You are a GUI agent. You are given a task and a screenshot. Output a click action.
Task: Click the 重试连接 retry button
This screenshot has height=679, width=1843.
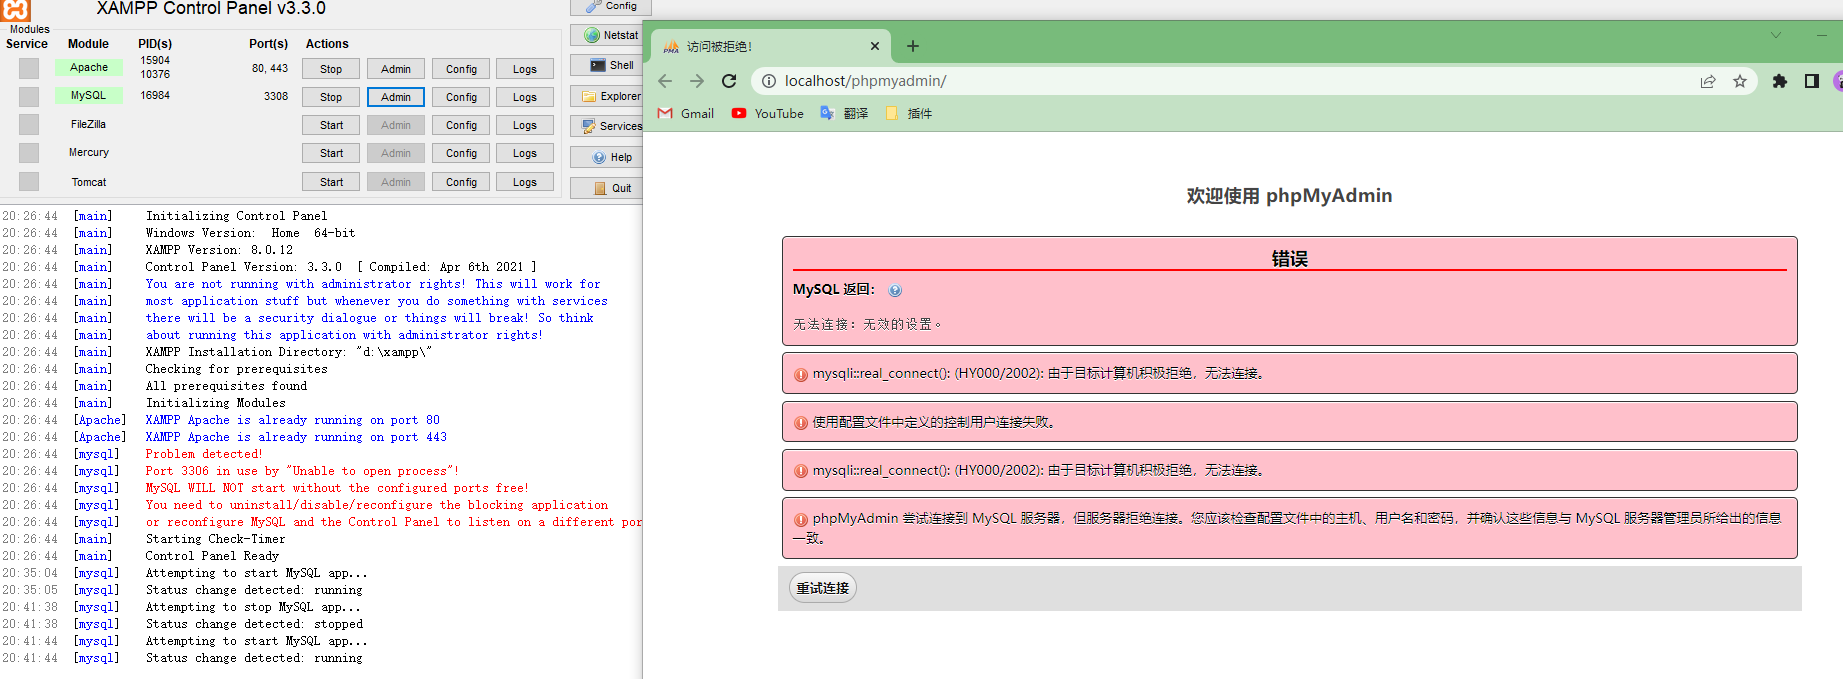(x=822, y=588)
